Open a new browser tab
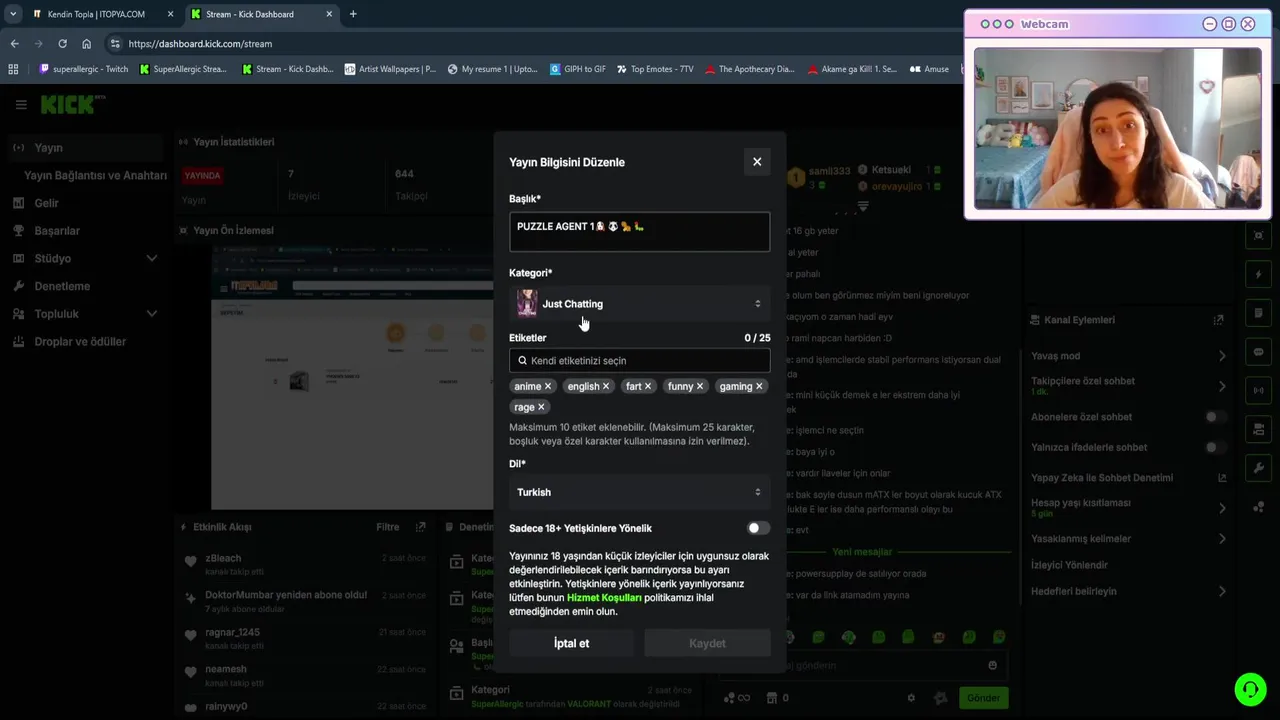 coord(353,14)
